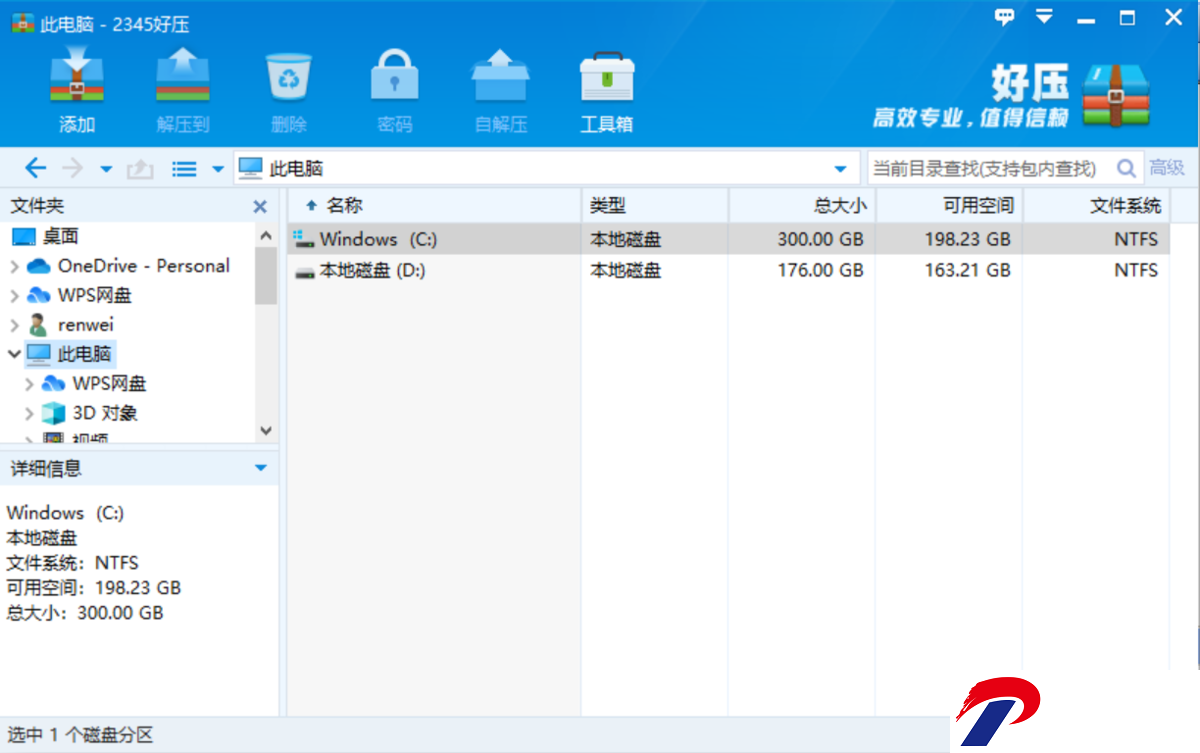Click the 198.23 GB cell in the drive list

coord(967,239)
